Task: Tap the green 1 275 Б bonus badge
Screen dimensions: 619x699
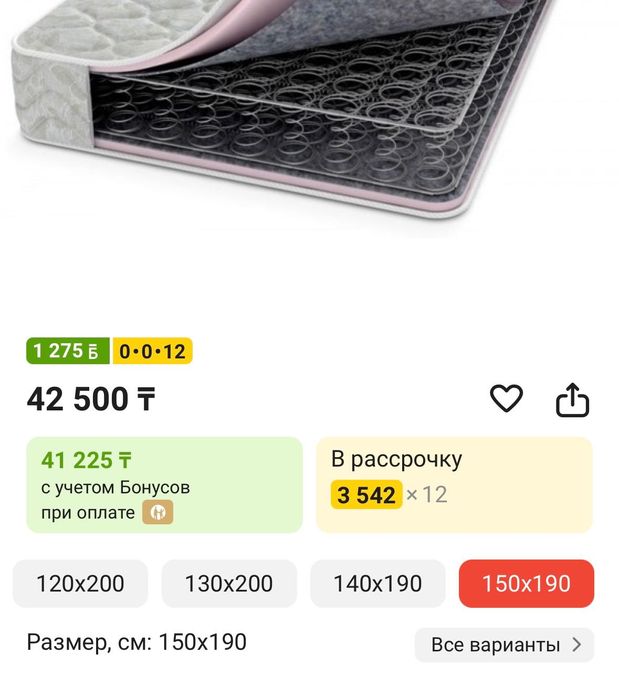Action: [67, 351]
